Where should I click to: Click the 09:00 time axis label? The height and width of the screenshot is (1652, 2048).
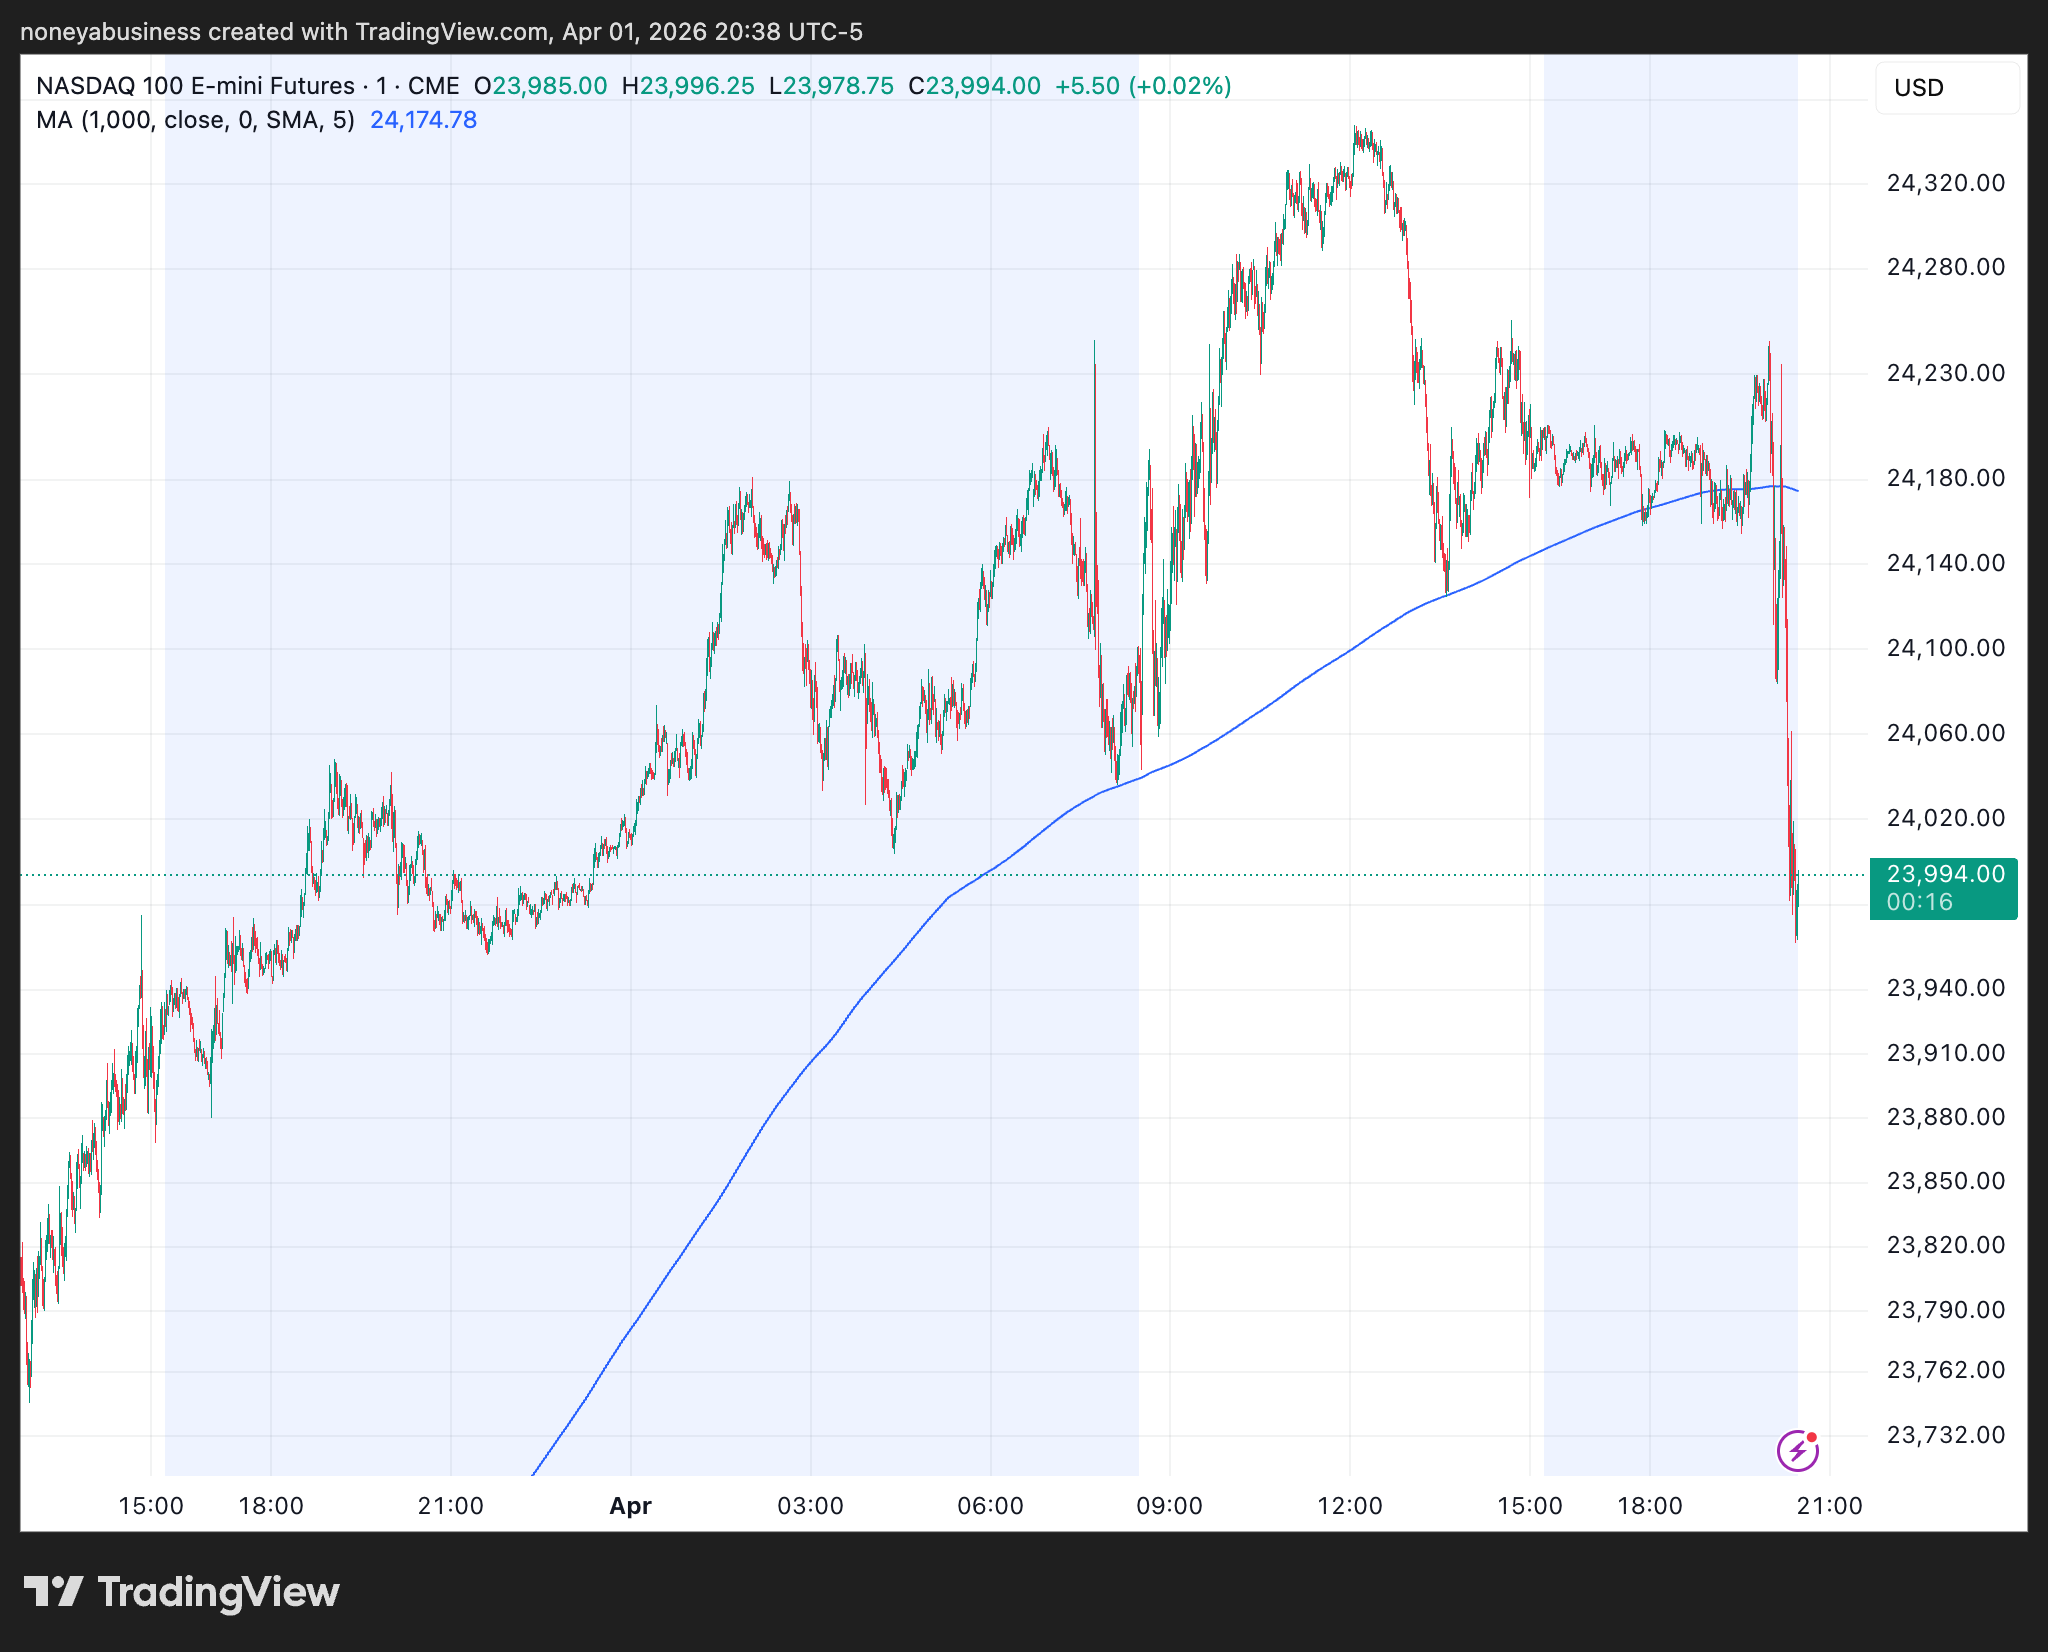tap(1169, 1506)
